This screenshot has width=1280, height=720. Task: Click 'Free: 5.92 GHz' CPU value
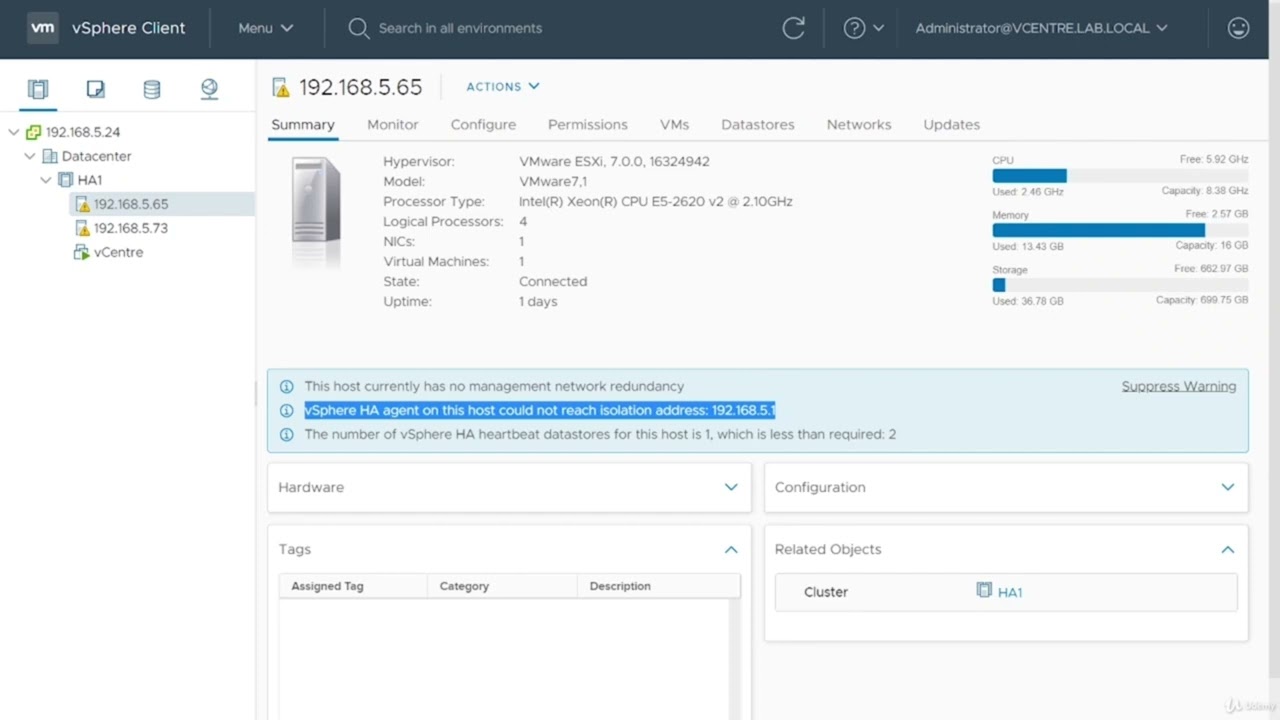click(x=1214, y=159)
